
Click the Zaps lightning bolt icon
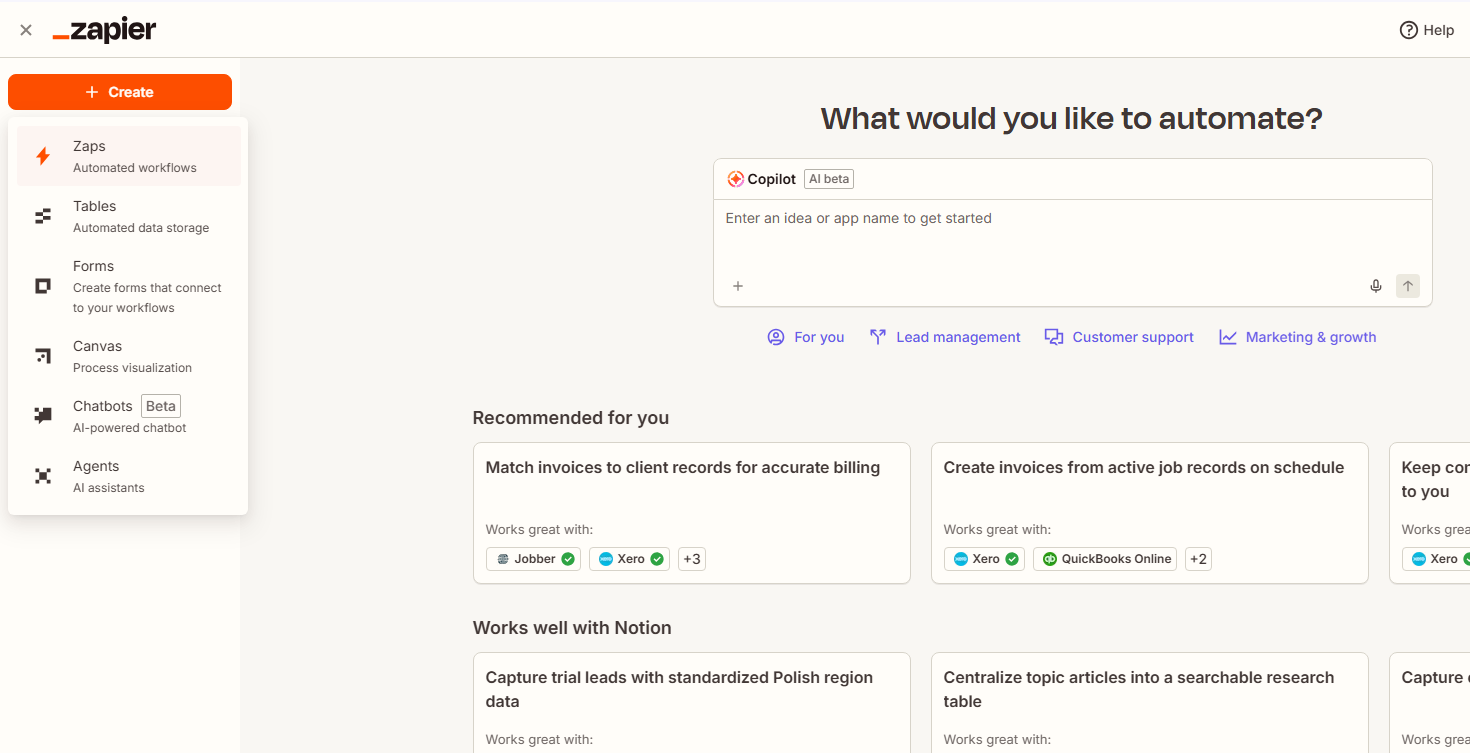[43, 156]
